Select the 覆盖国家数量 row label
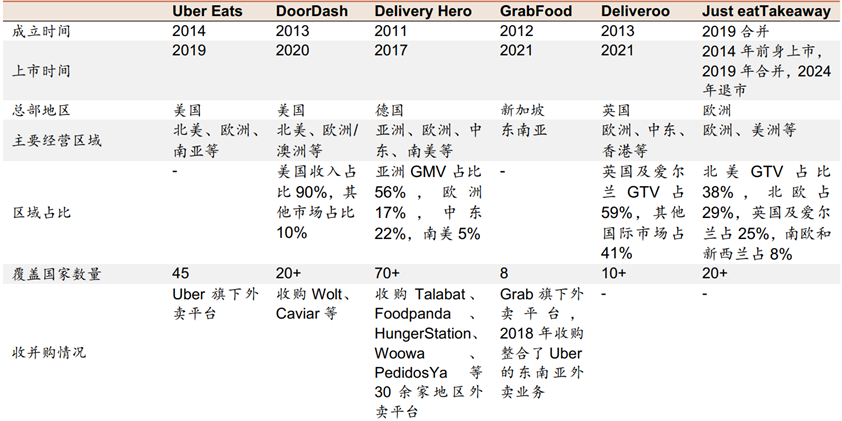The width and height of the screenshot is (842, 421). [x=57, y=273]
